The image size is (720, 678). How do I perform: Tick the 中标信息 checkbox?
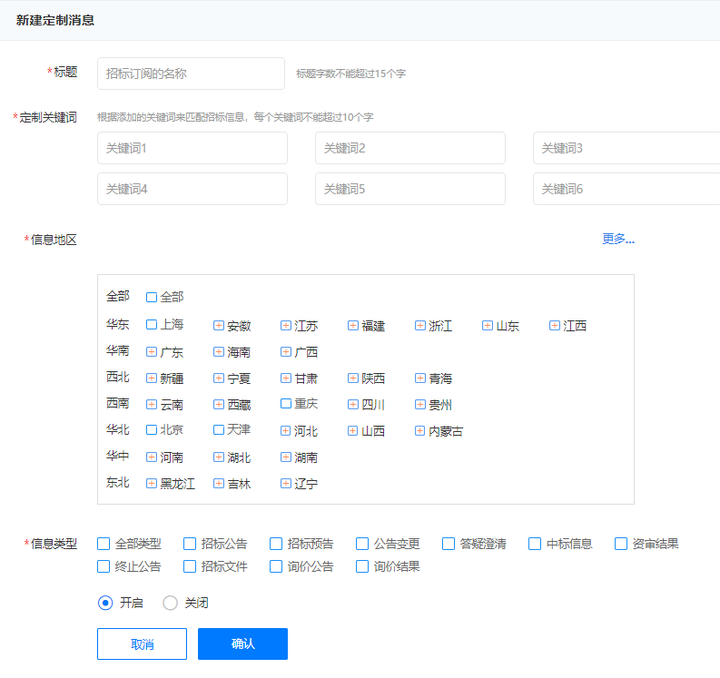534,544
